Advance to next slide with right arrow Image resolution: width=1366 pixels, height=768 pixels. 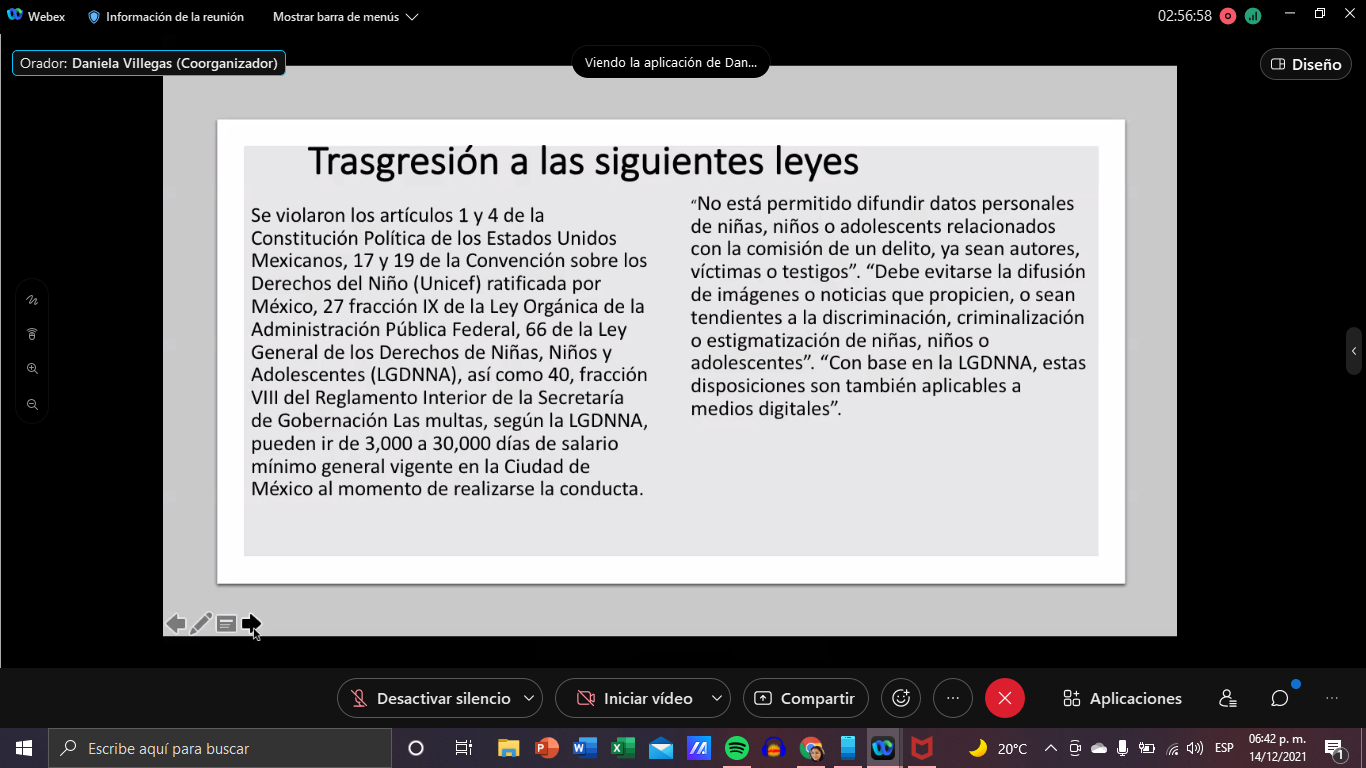pyautogui.click(x=252, y=624)
